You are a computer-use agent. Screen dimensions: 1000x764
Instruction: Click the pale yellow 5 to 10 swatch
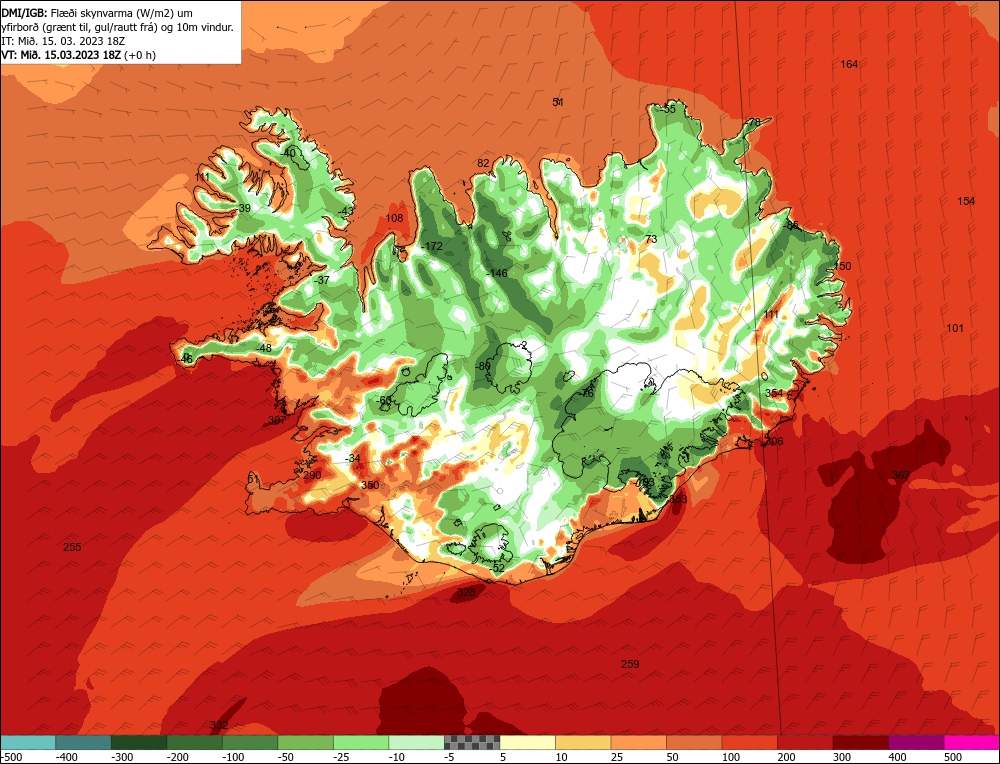tap(527, 742)
